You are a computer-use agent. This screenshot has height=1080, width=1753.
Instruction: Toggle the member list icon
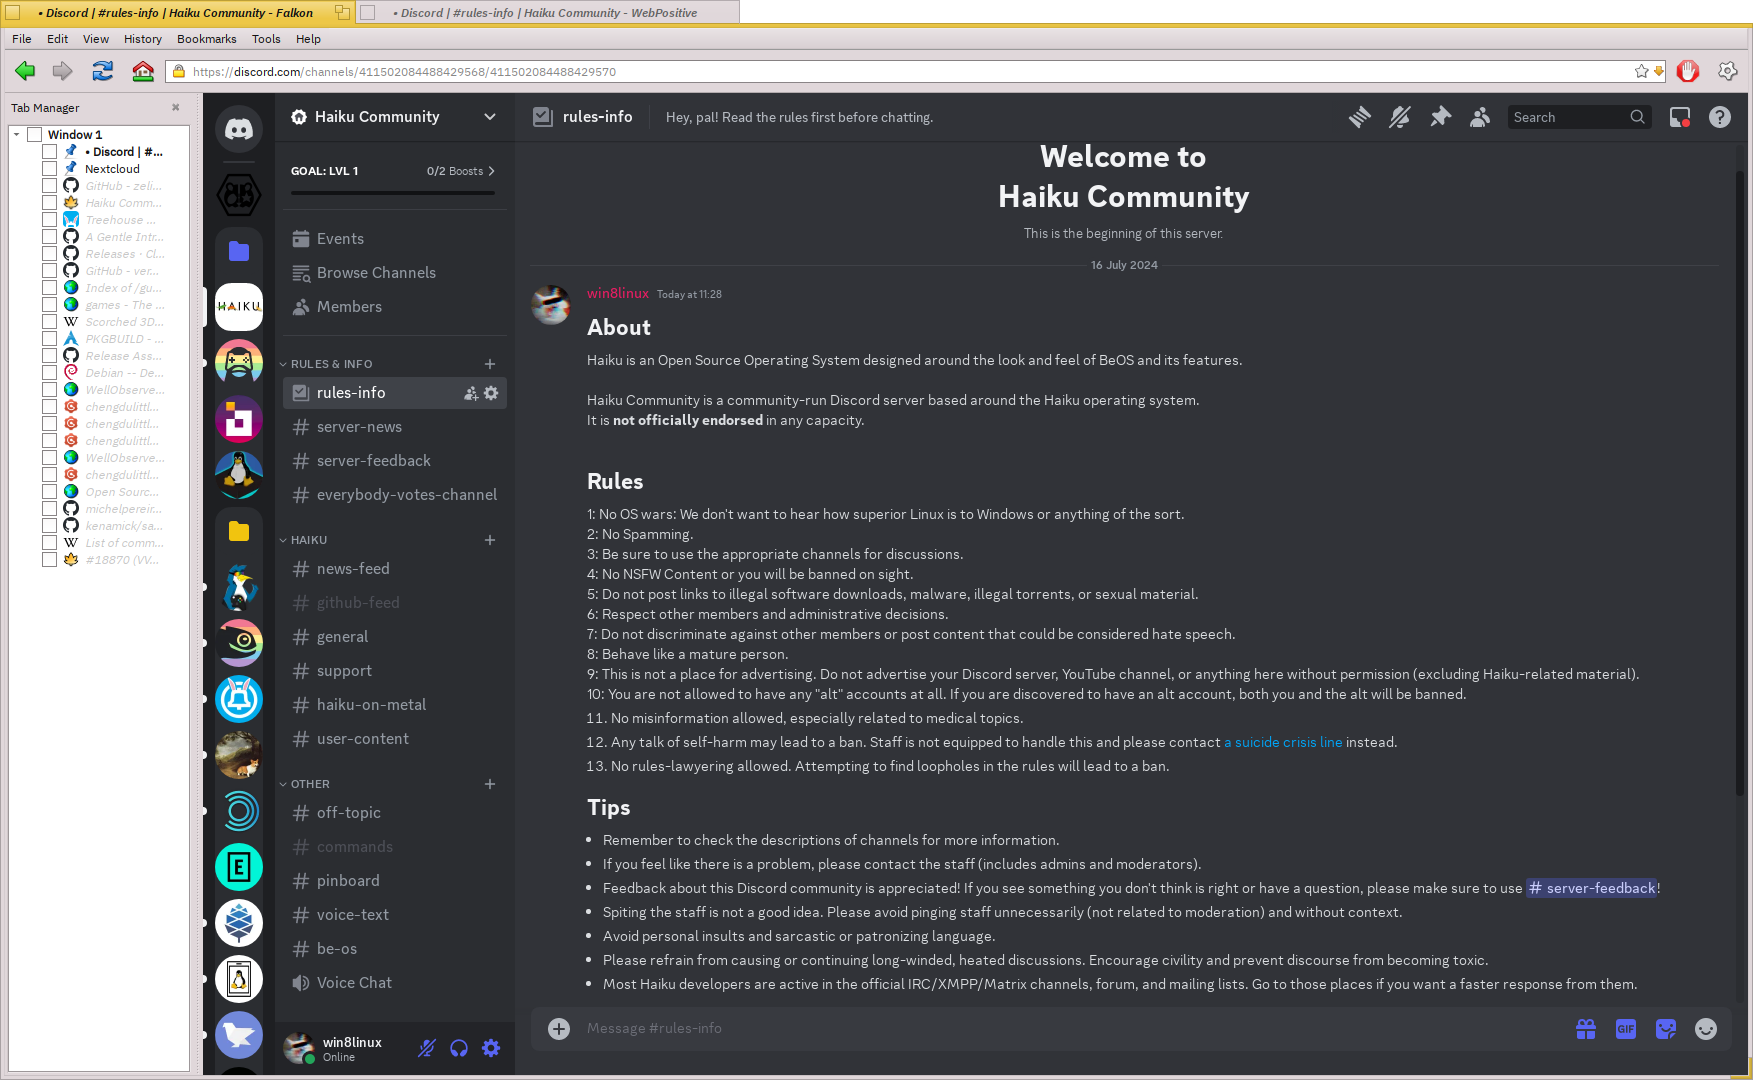[1480, 117]
